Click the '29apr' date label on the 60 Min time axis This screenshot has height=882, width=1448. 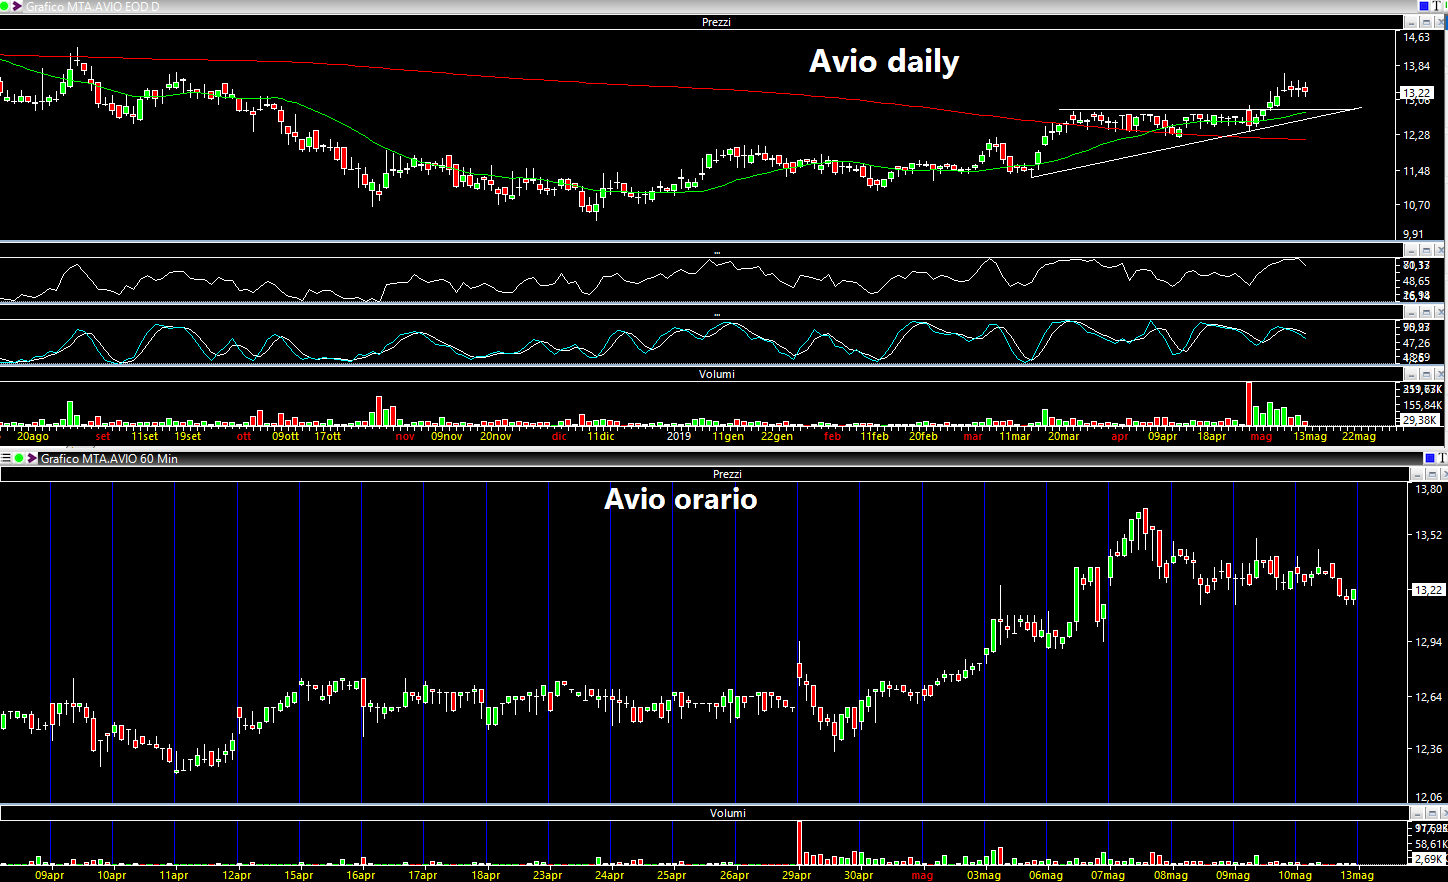(x=796, y=875)
